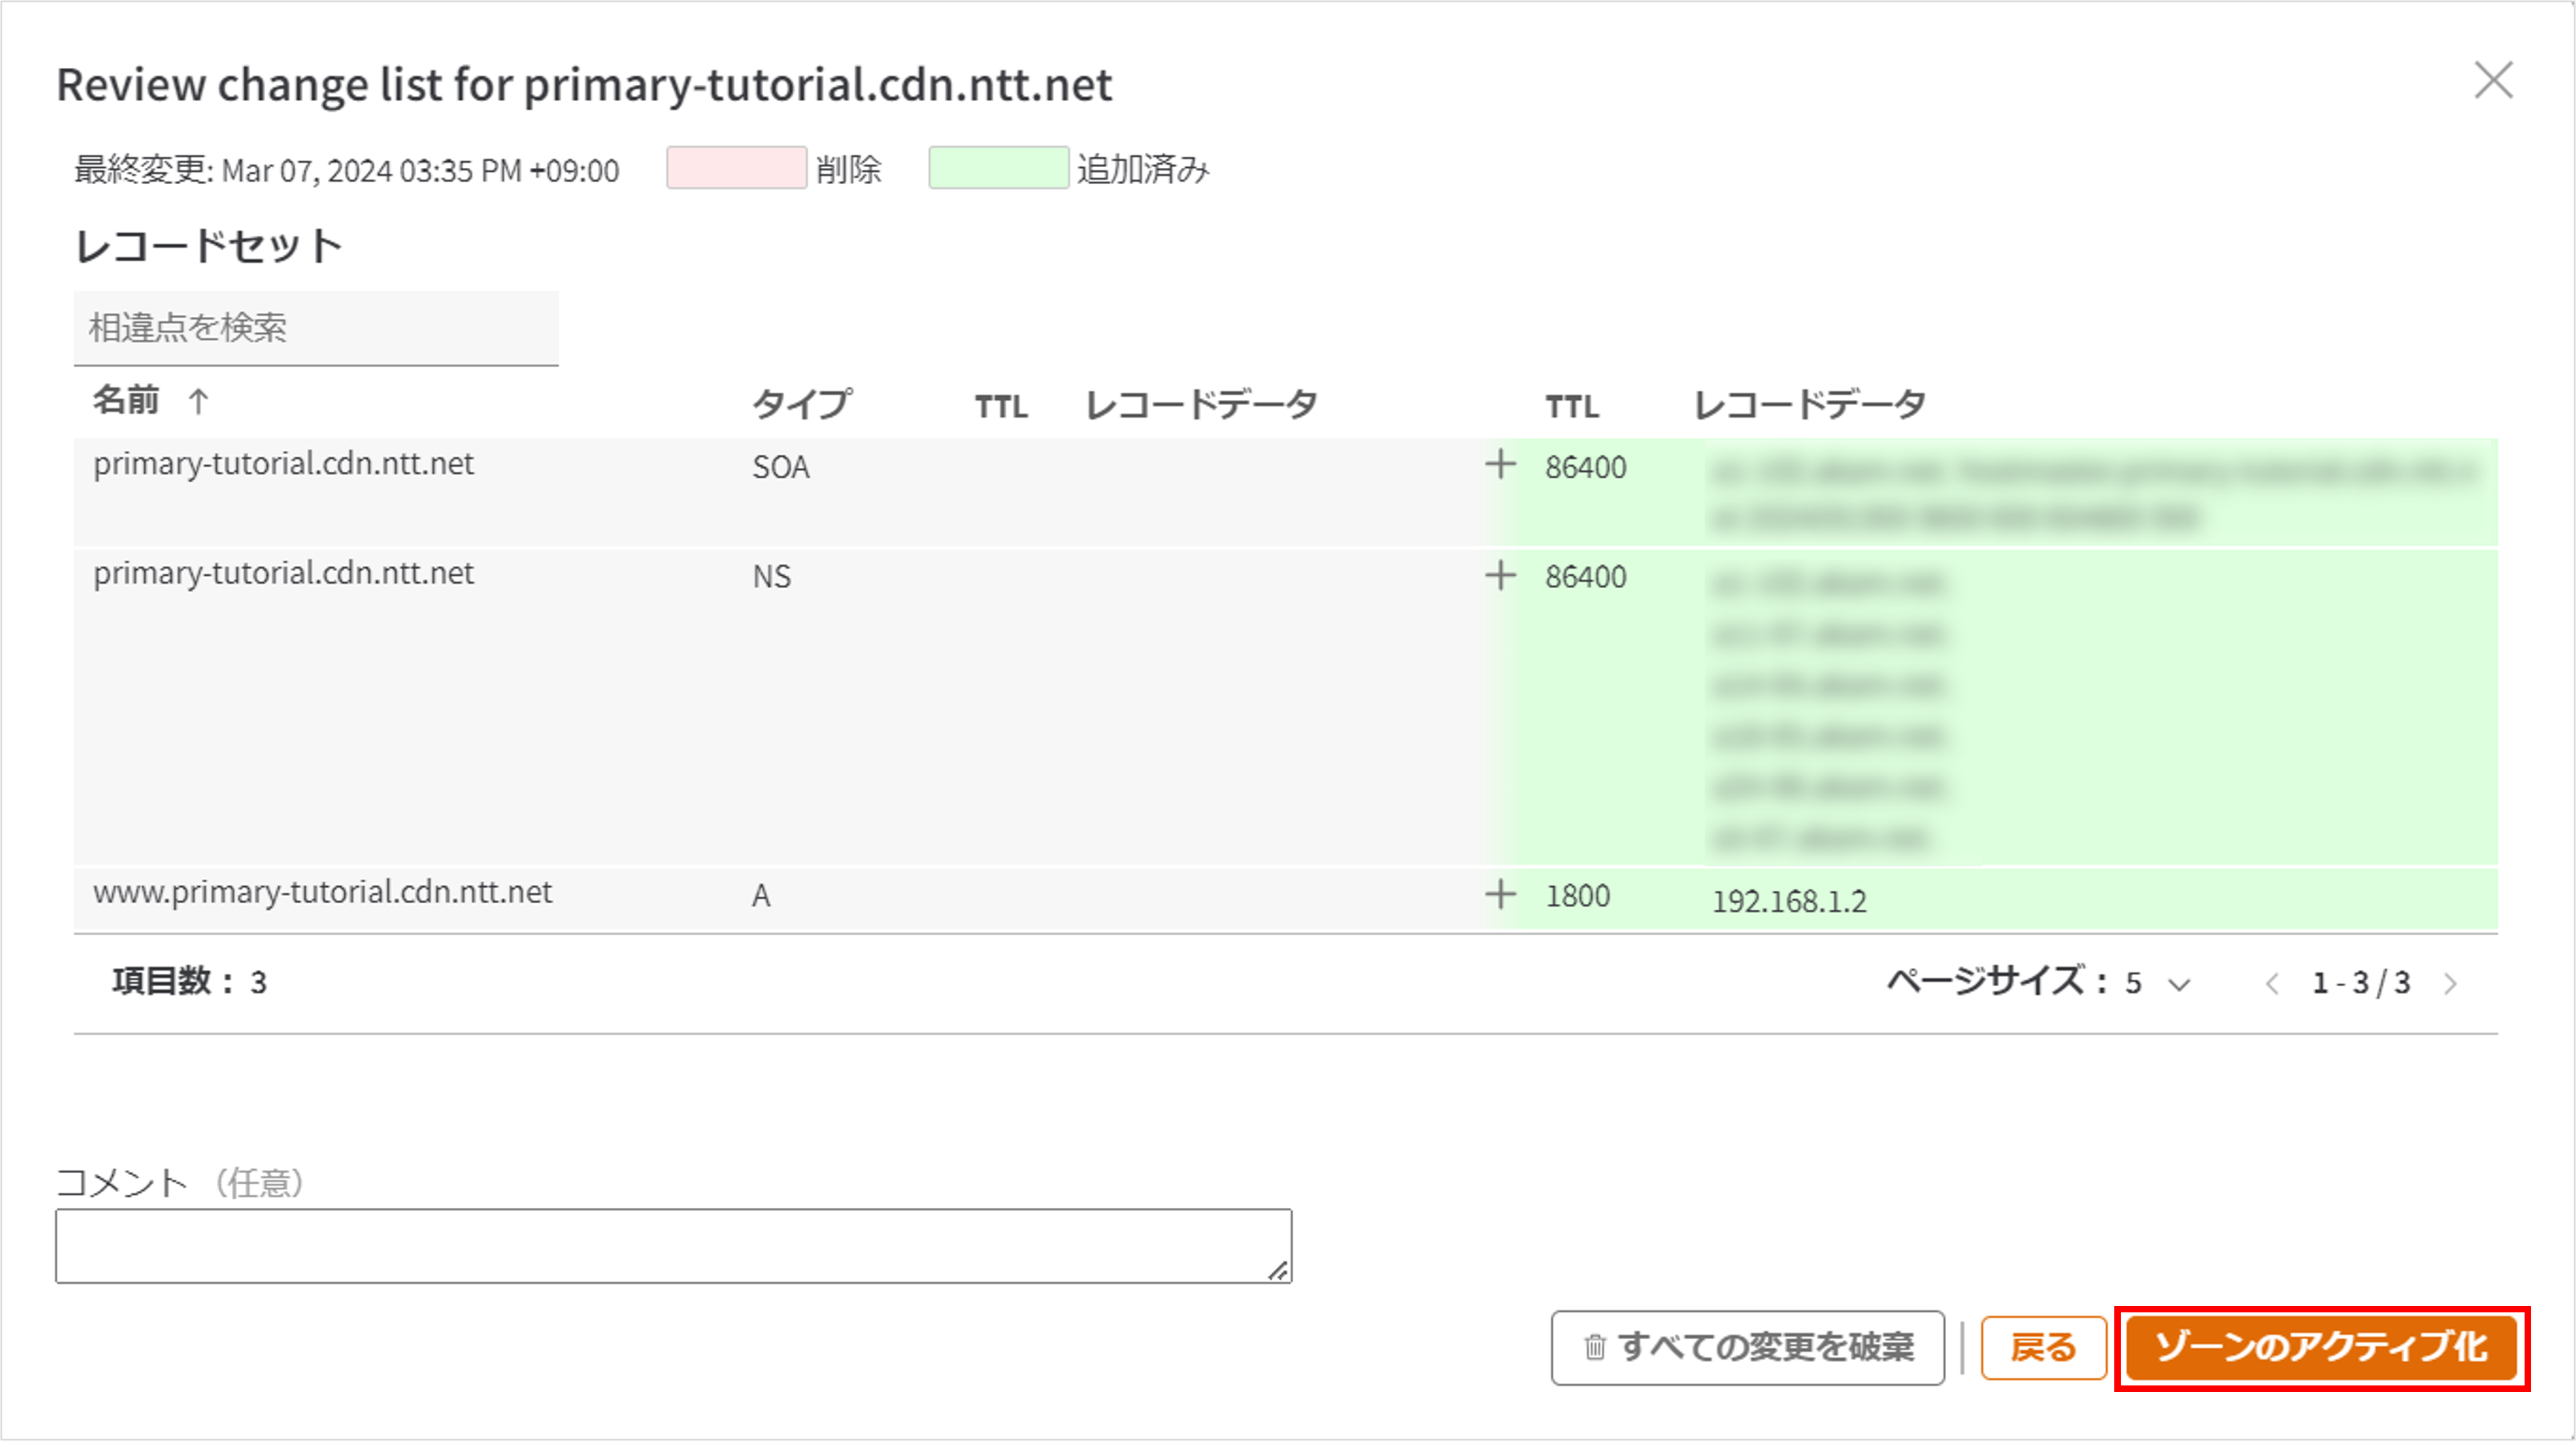Select the www.primary-tutorial.cdn.ntt.net record row
Image resolution: width=2576 pixels, height=1441 pixels.
click(322, 892)
